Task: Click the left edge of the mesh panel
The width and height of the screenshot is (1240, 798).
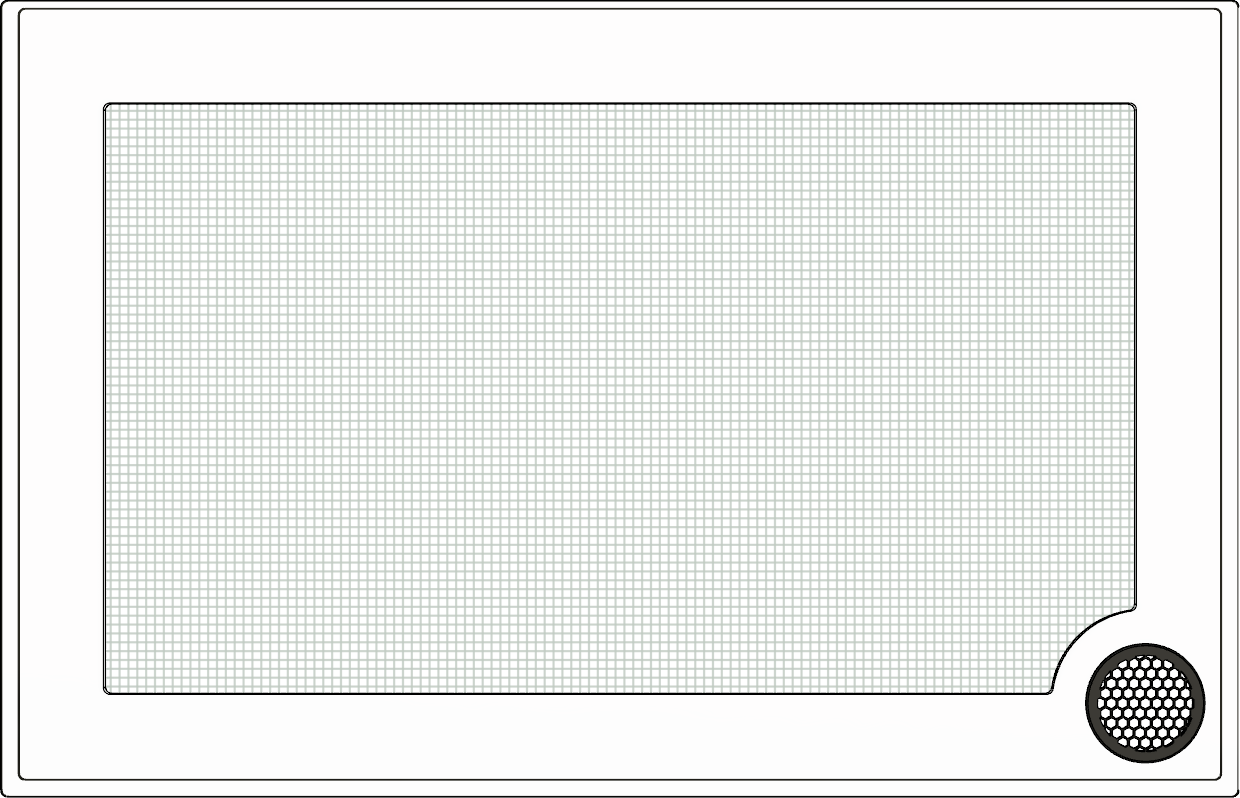Action: click(x=104, y=398)
